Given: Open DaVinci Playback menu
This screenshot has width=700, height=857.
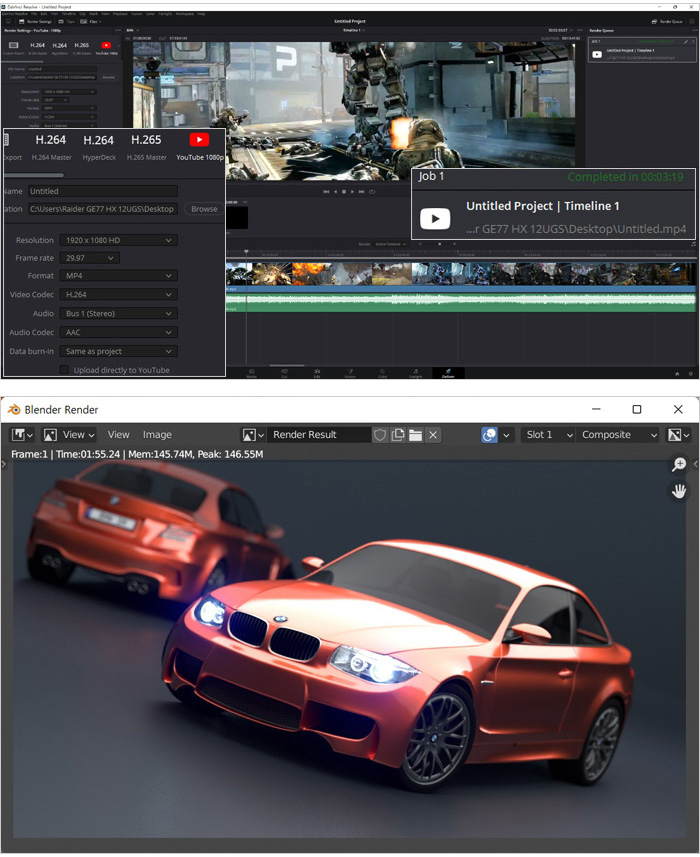Looking at the screenshot, I should pos(120,14).
